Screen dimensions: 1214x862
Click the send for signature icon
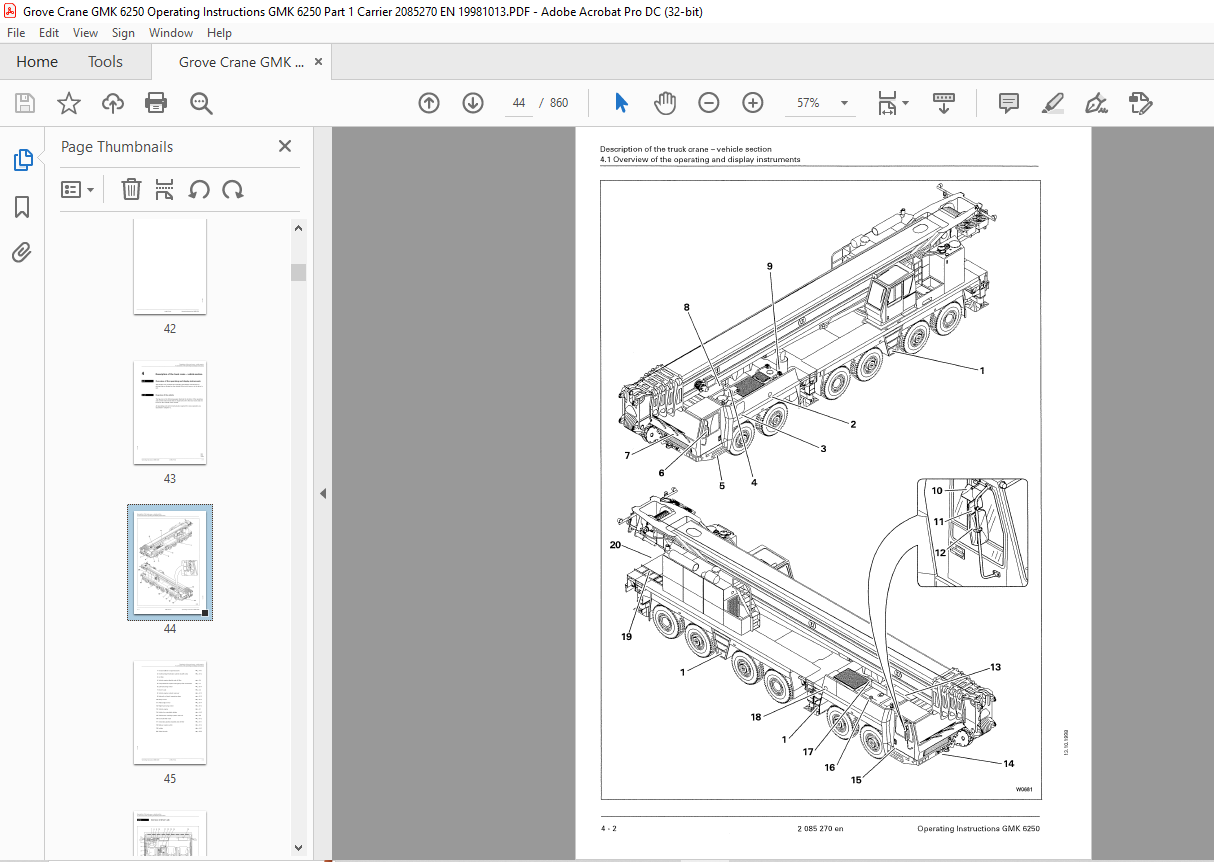[1141, 103]
